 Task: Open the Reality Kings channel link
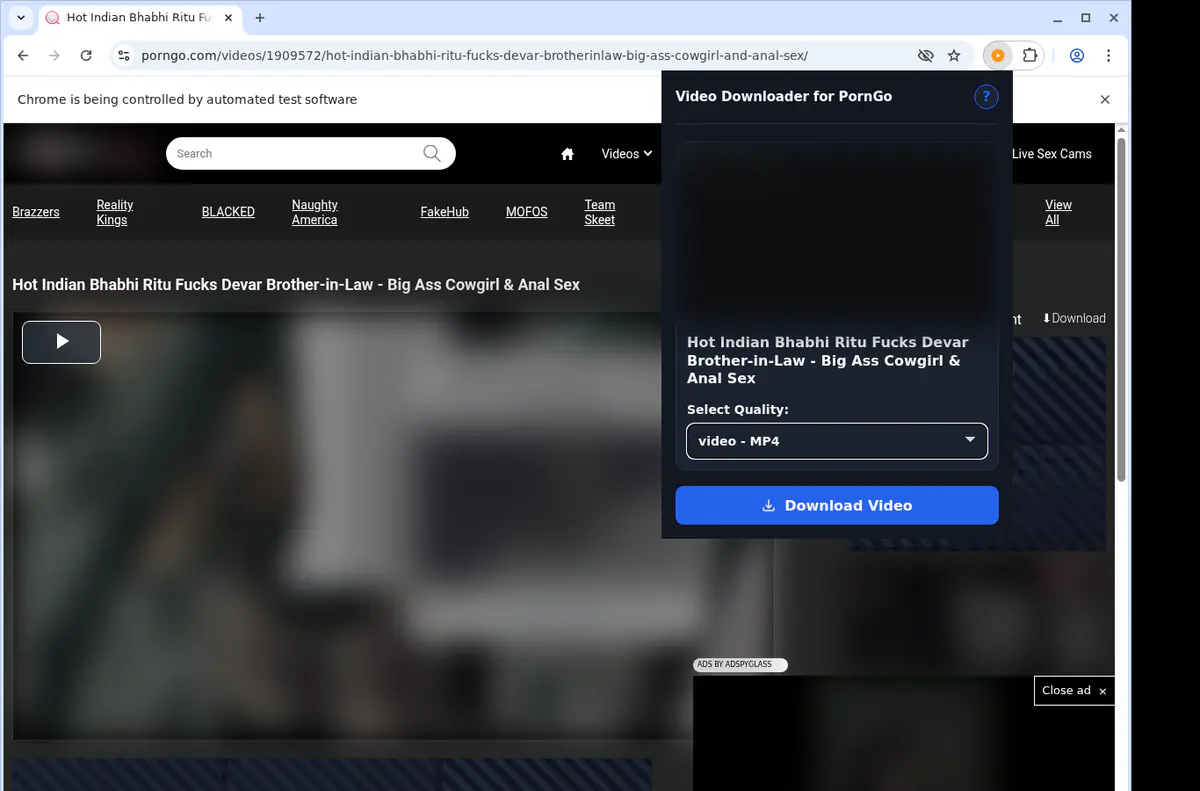(114, 212)
